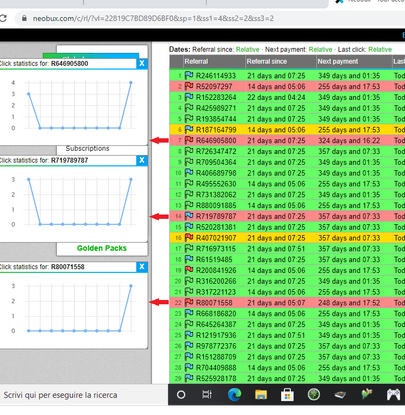Image resolution: width=405 pixels, height=415 pixels.
Task: Click the flag icon beside R406689798
Action: click(x=189, y=173)
